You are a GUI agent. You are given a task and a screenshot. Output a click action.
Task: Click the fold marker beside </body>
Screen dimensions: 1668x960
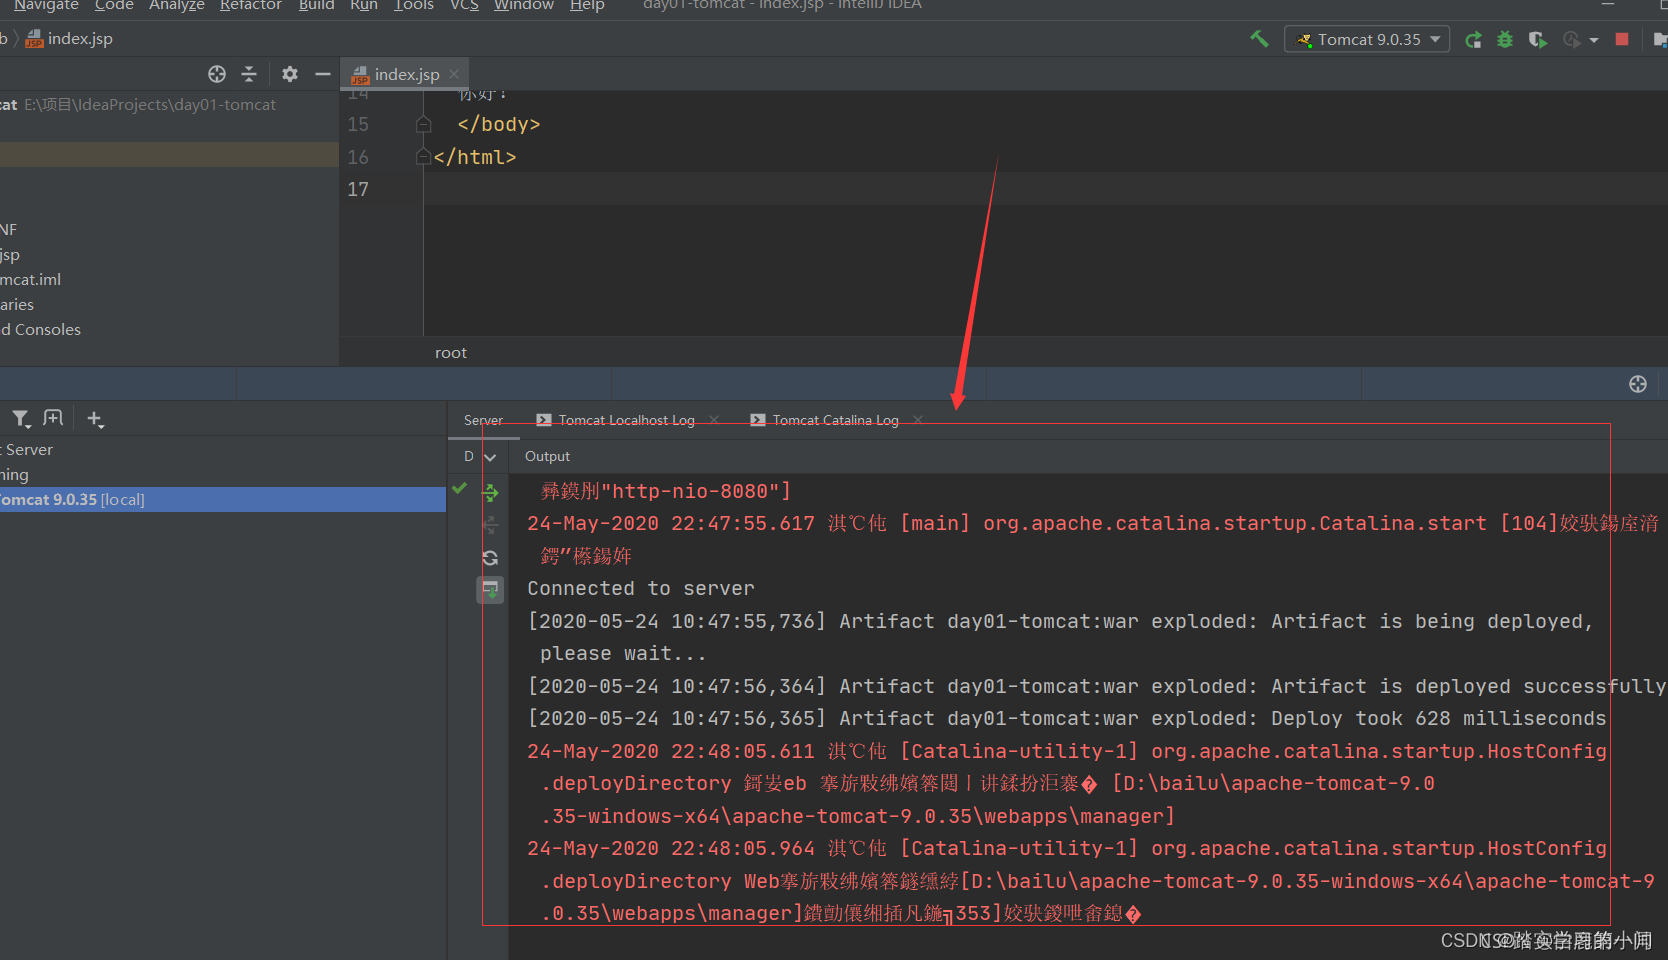coord(424,124)
